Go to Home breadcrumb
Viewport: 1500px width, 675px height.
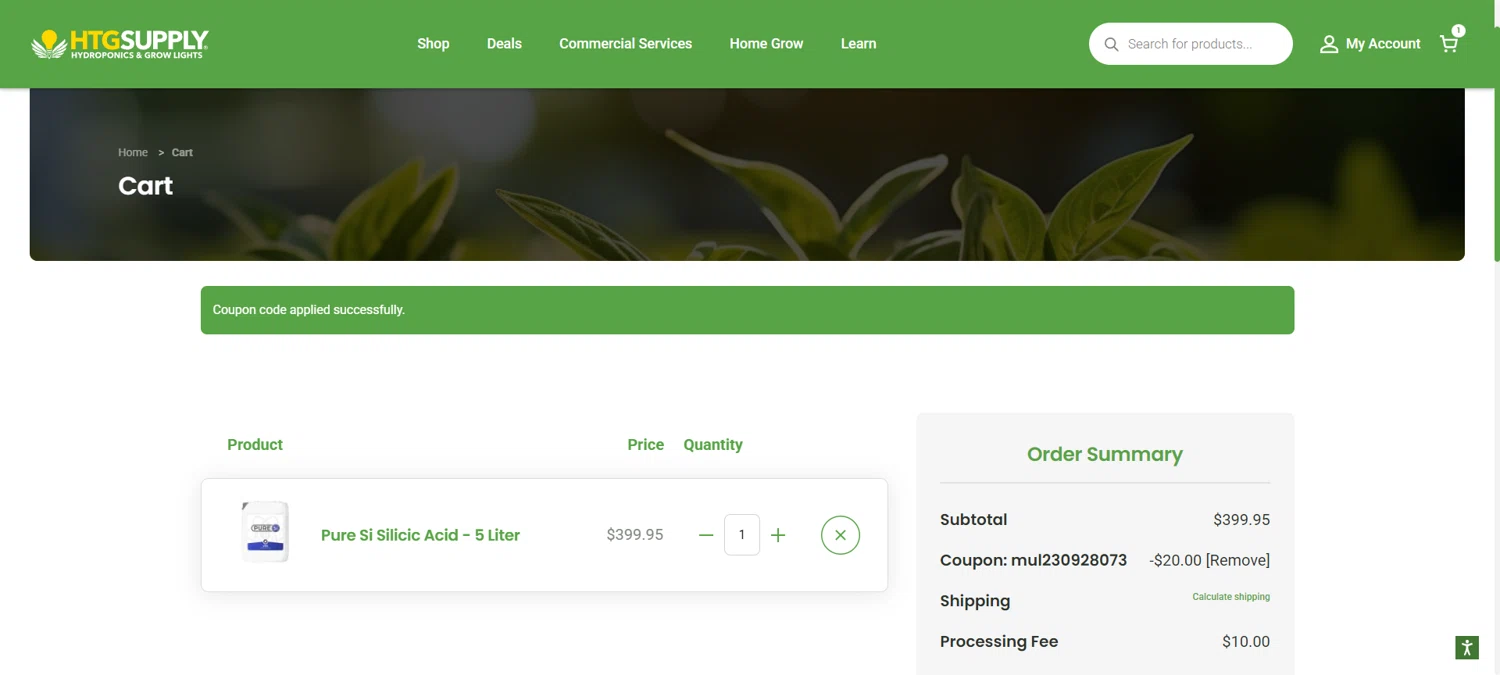[133, 153]
